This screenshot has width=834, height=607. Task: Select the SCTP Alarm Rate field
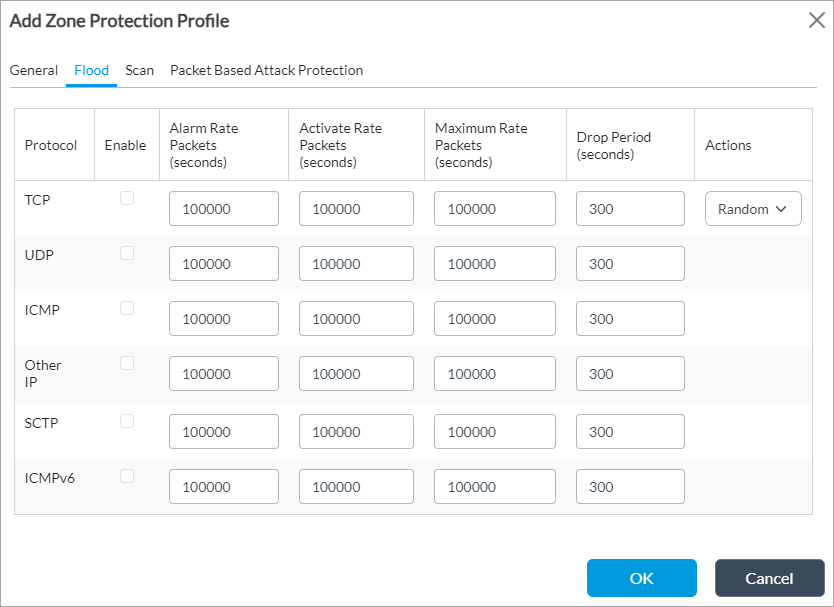click(x=223, y=431)
